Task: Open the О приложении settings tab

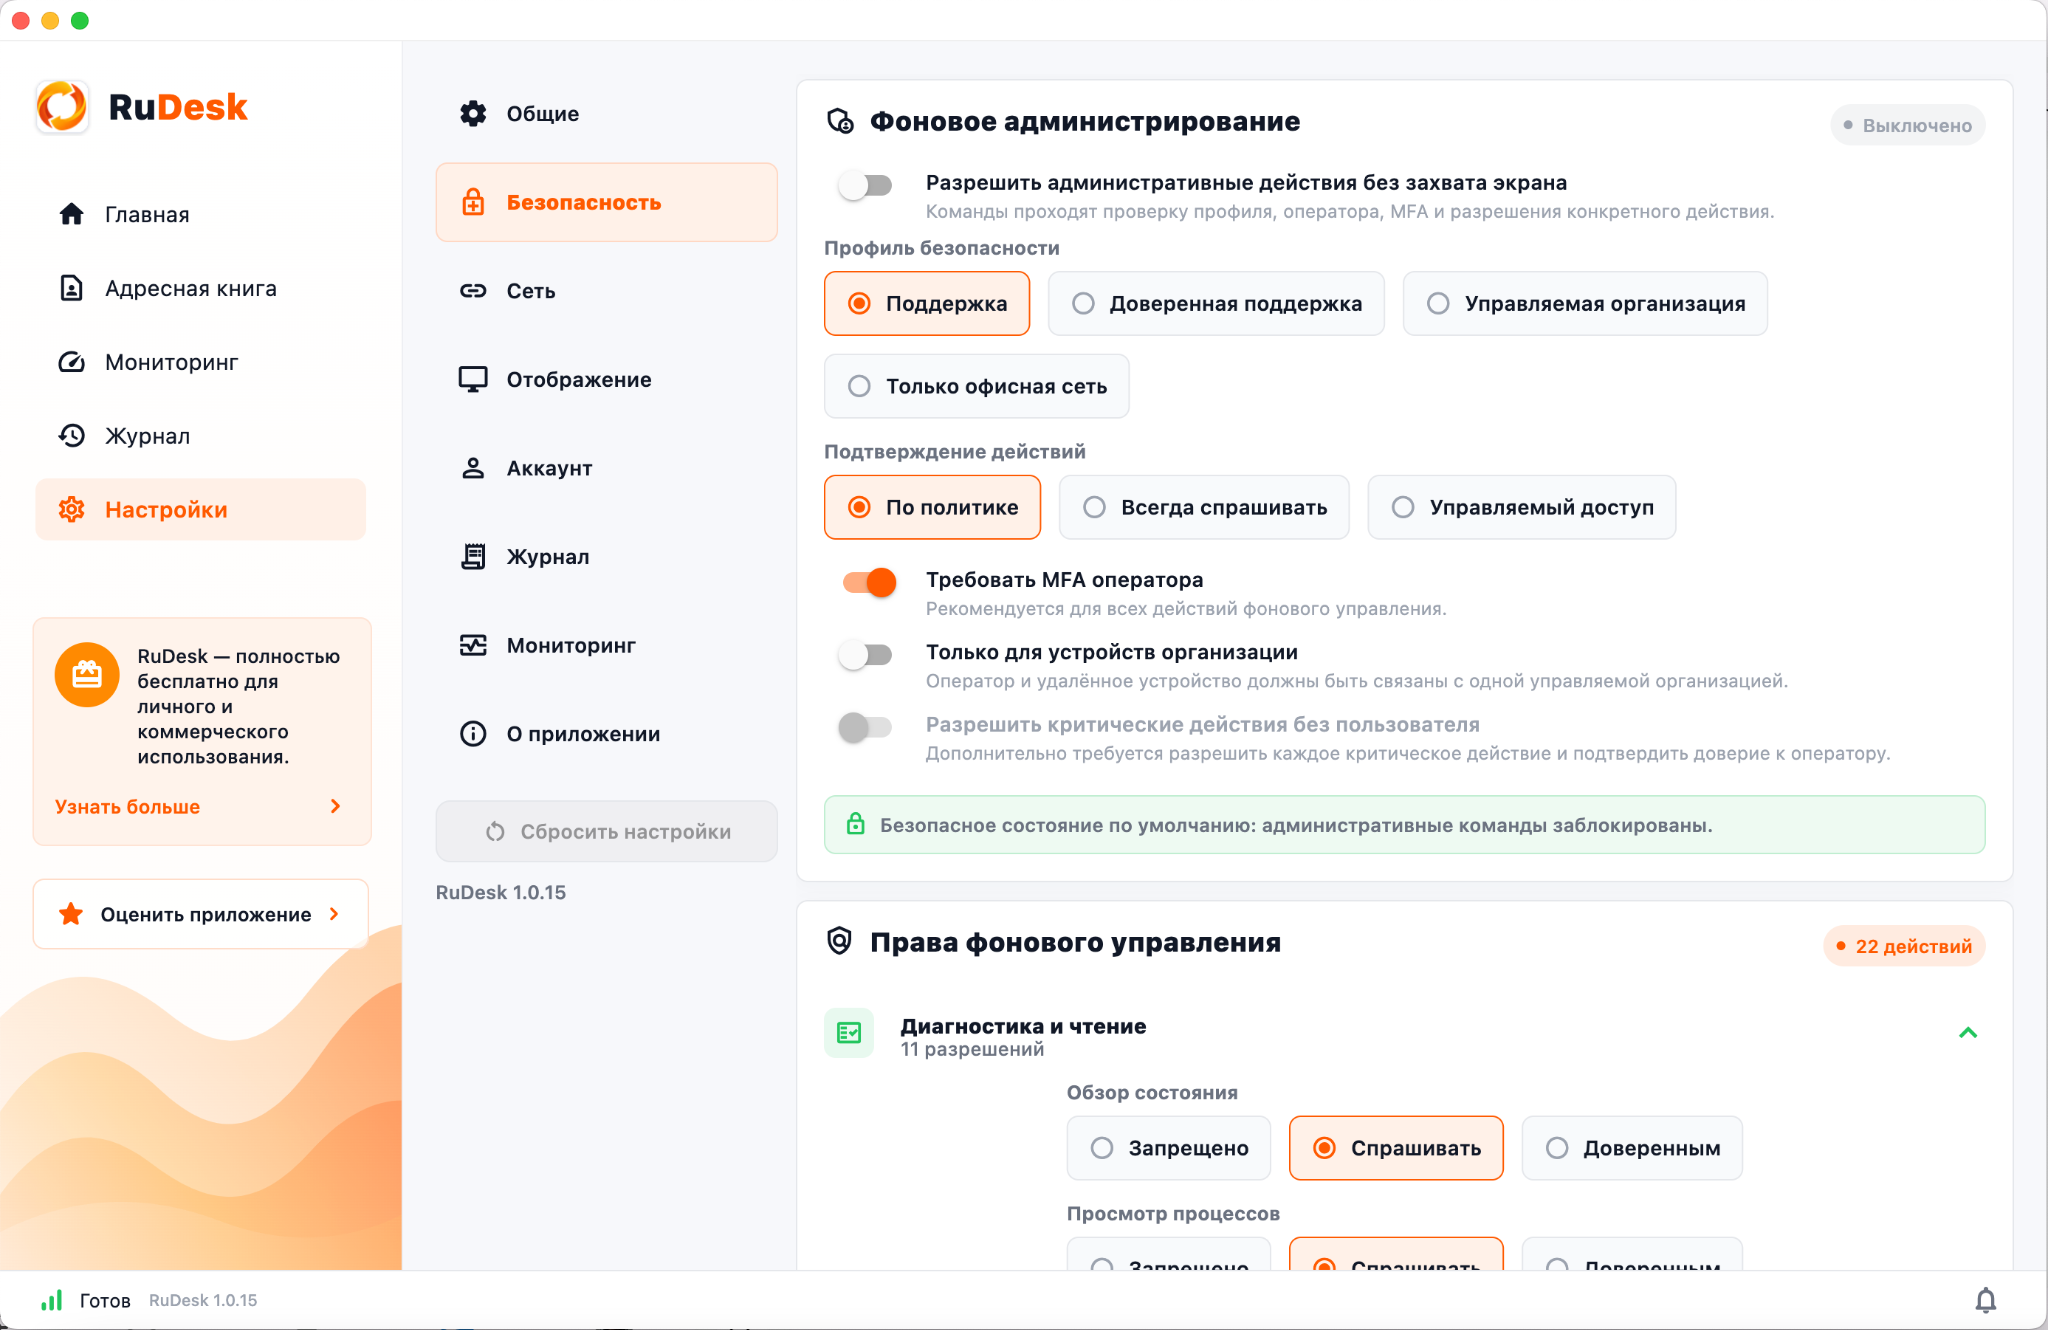Action: [607, 734]
